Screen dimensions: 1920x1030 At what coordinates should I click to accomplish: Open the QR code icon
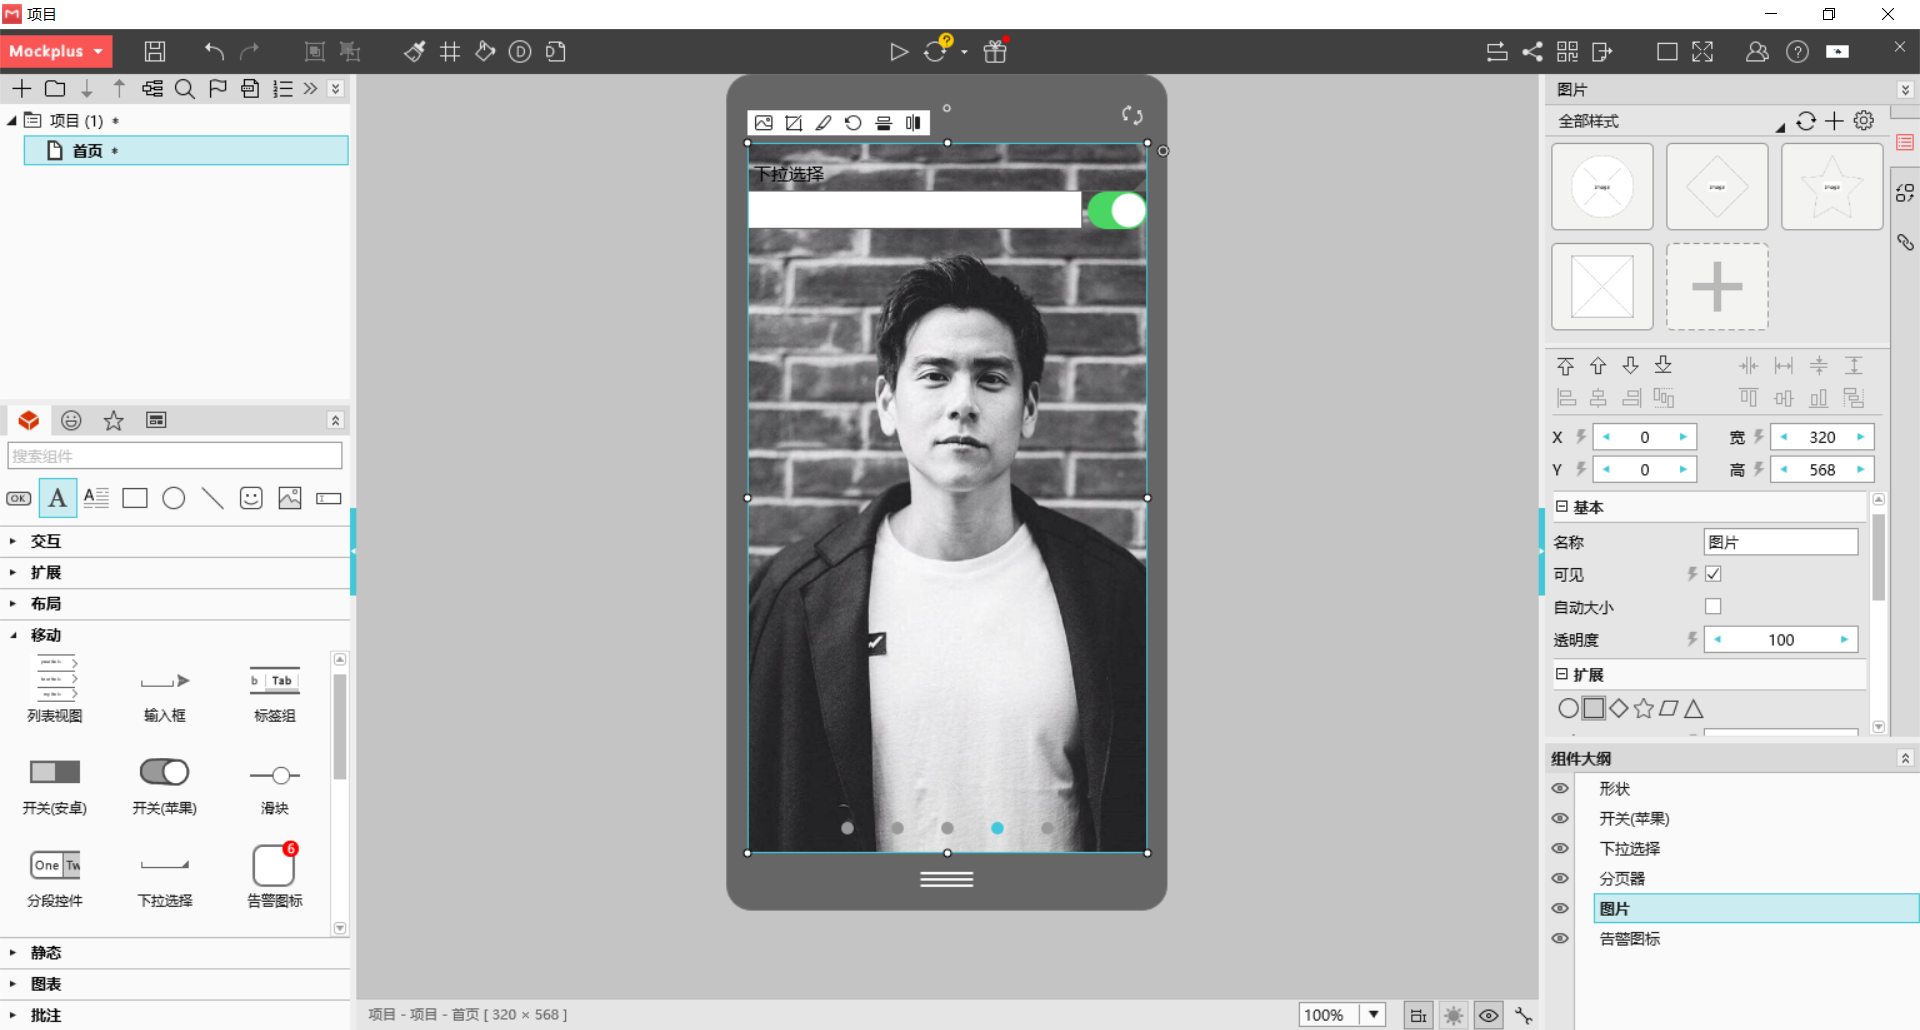(1567, 52)
